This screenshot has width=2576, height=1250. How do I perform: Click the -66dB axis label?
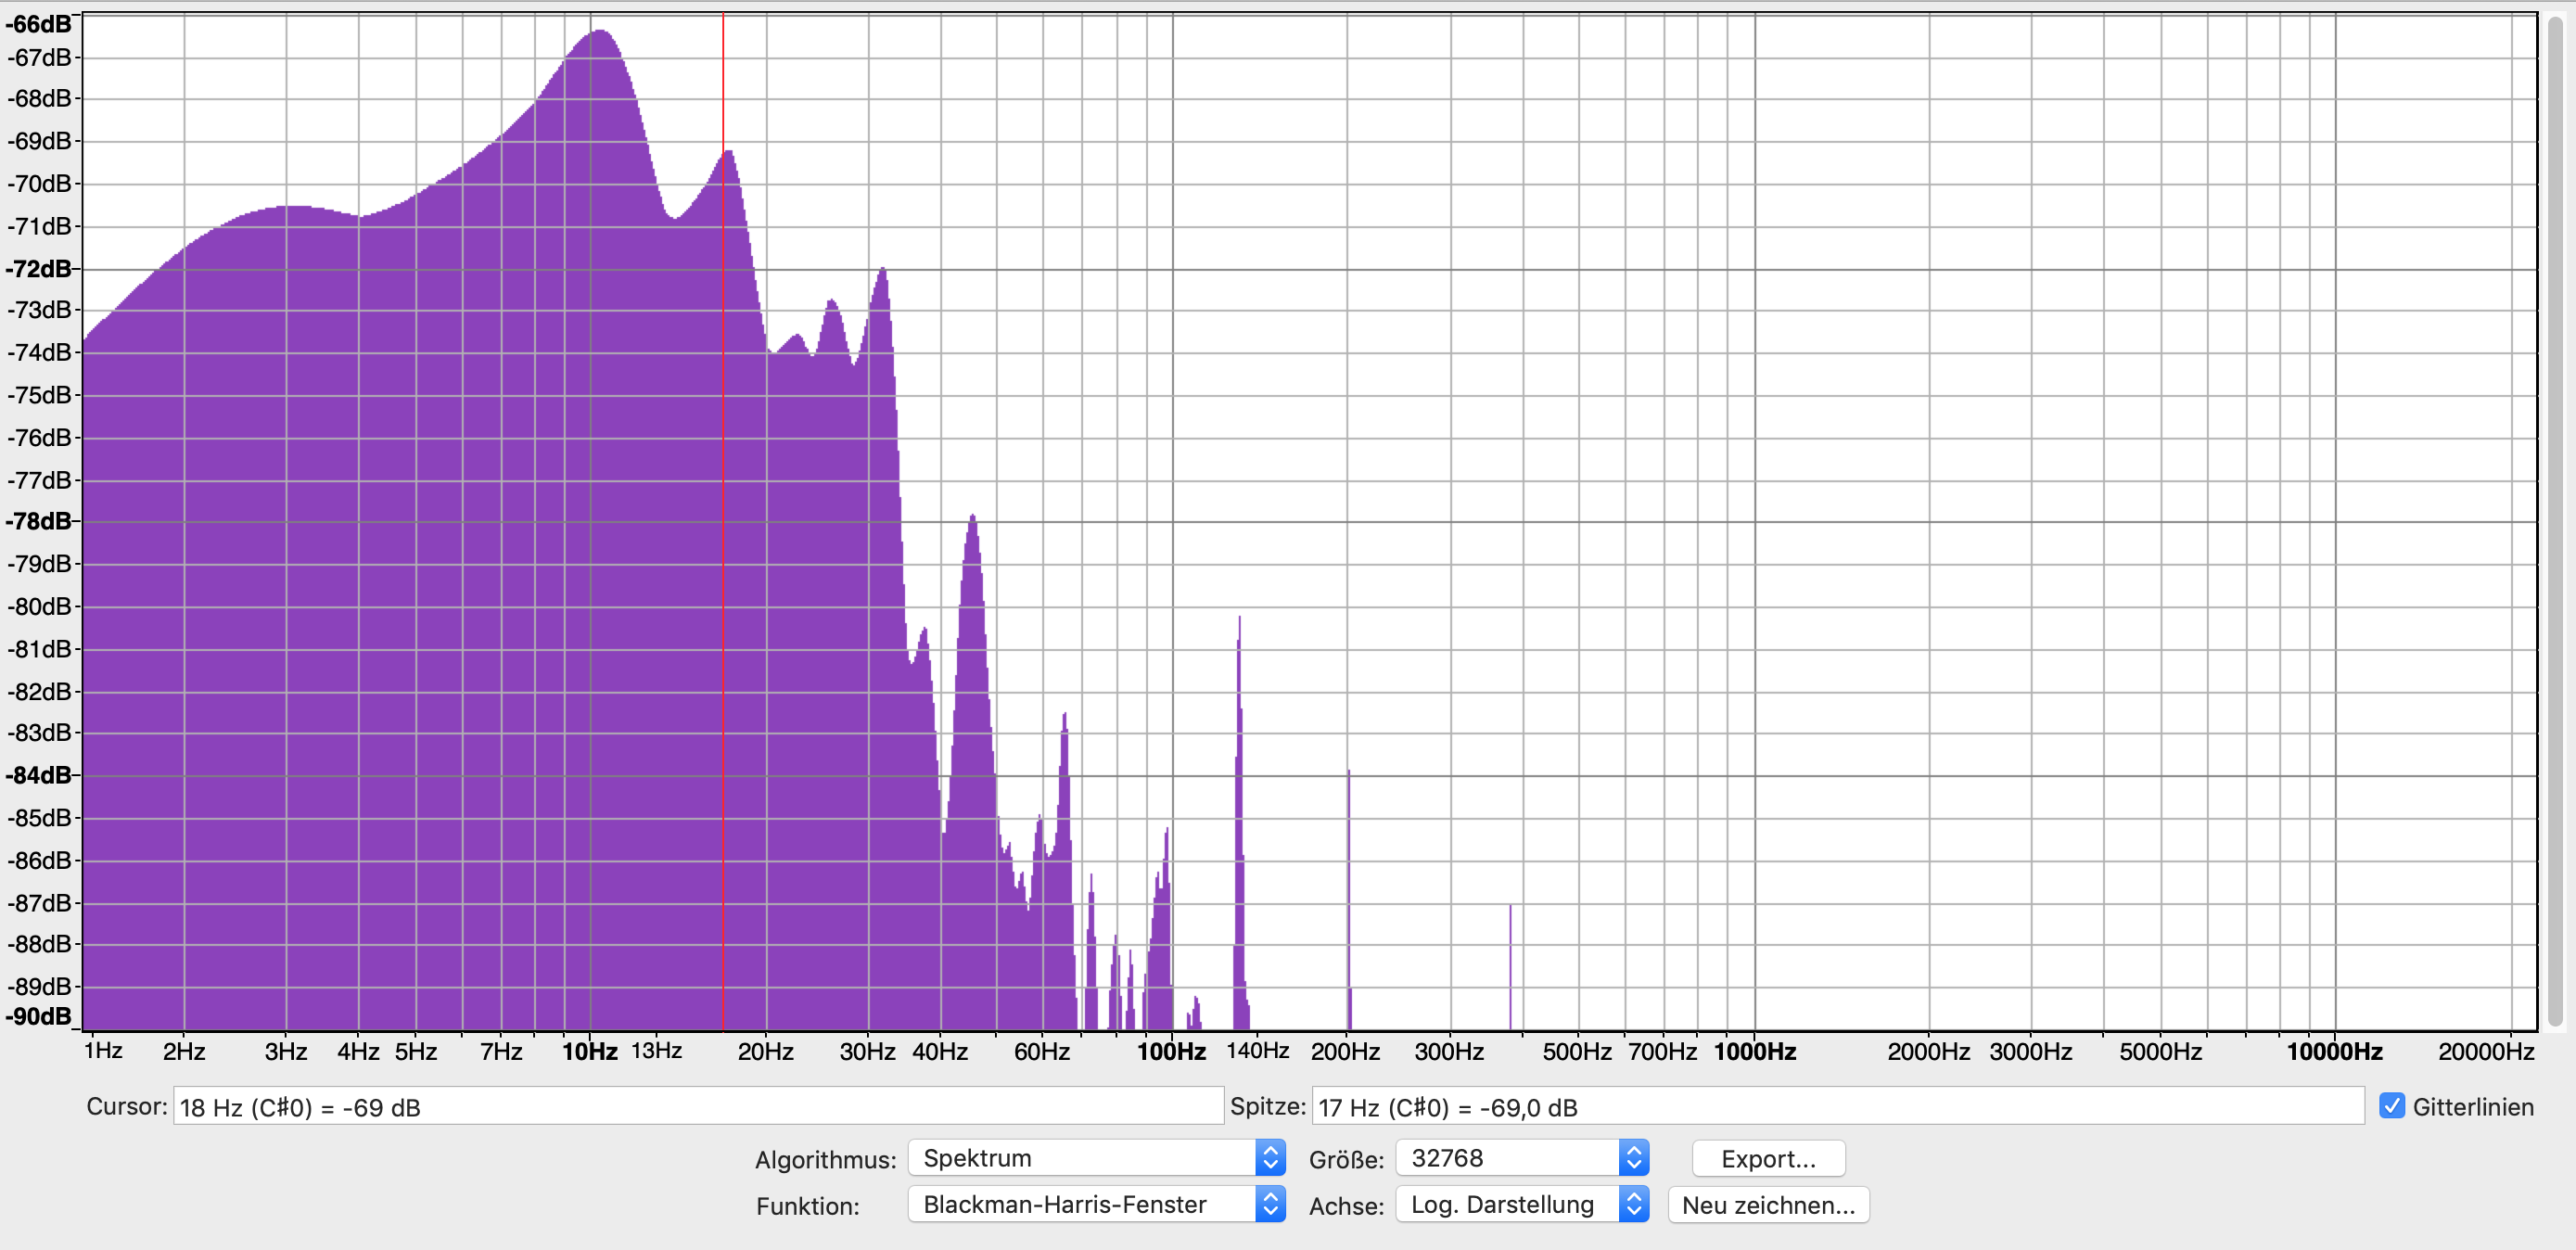tap(38, 24)
